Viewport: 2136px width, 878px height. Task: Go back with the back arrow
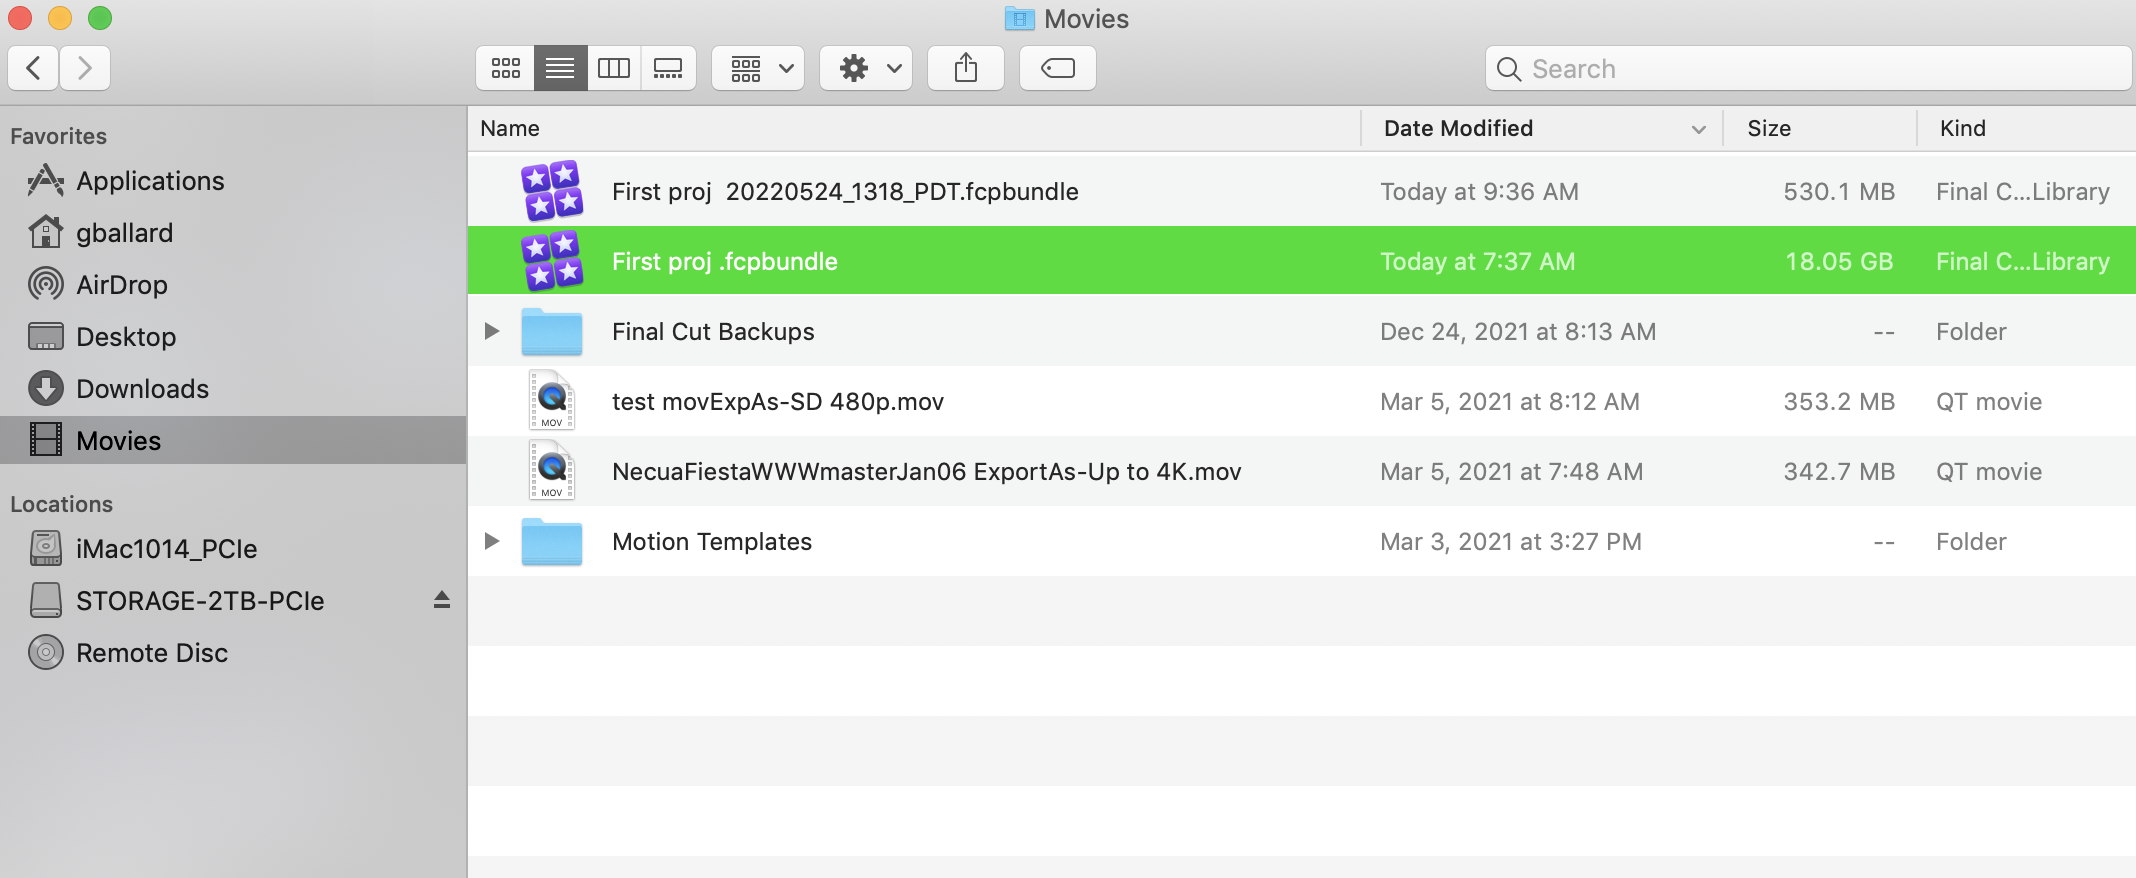34,68
